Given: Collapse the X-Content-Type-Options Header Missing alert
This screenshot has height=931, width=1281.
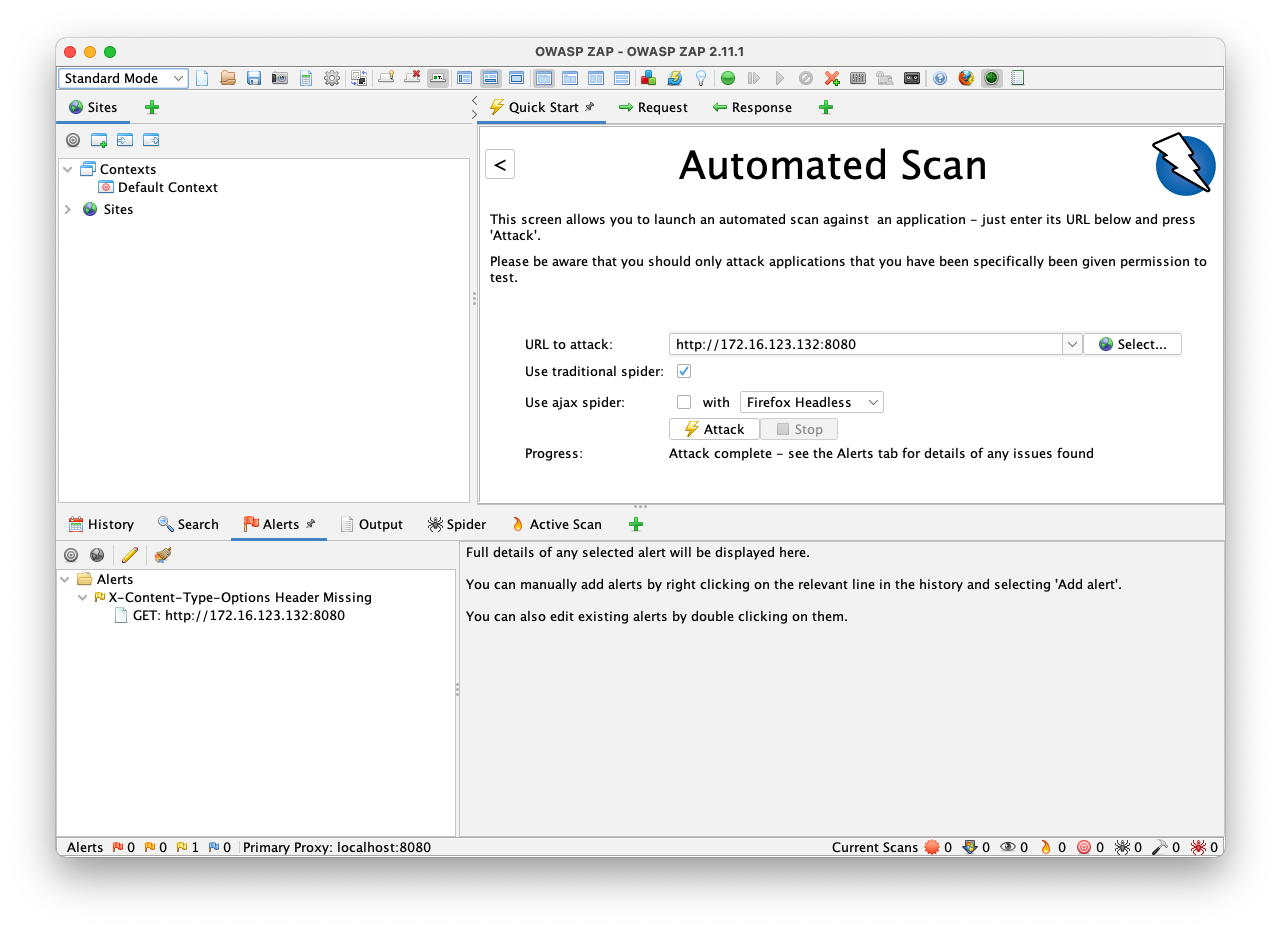Looking at the screenshot, I should (83, 597).
